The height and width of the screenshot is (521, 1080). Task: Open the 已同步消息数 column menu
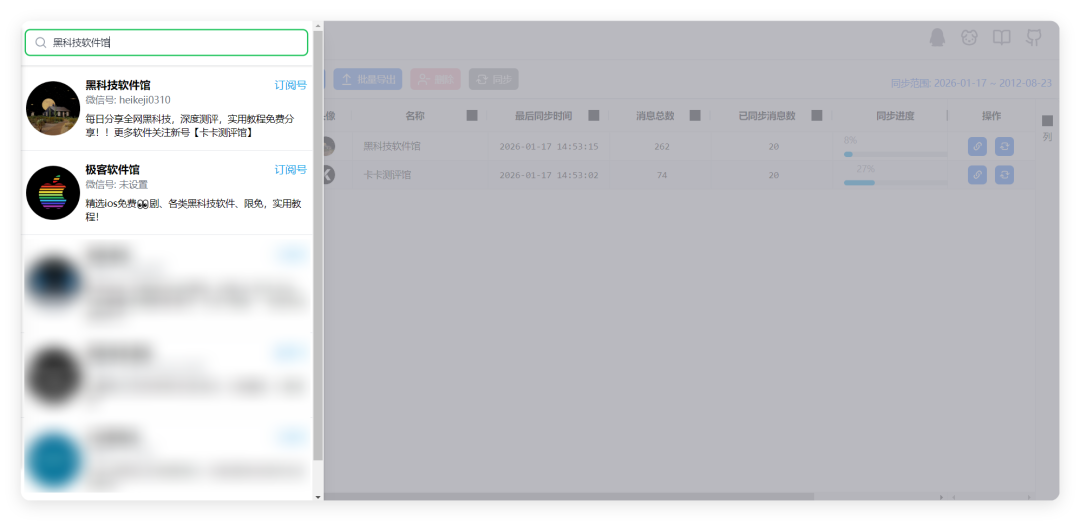tap(816, 116)
